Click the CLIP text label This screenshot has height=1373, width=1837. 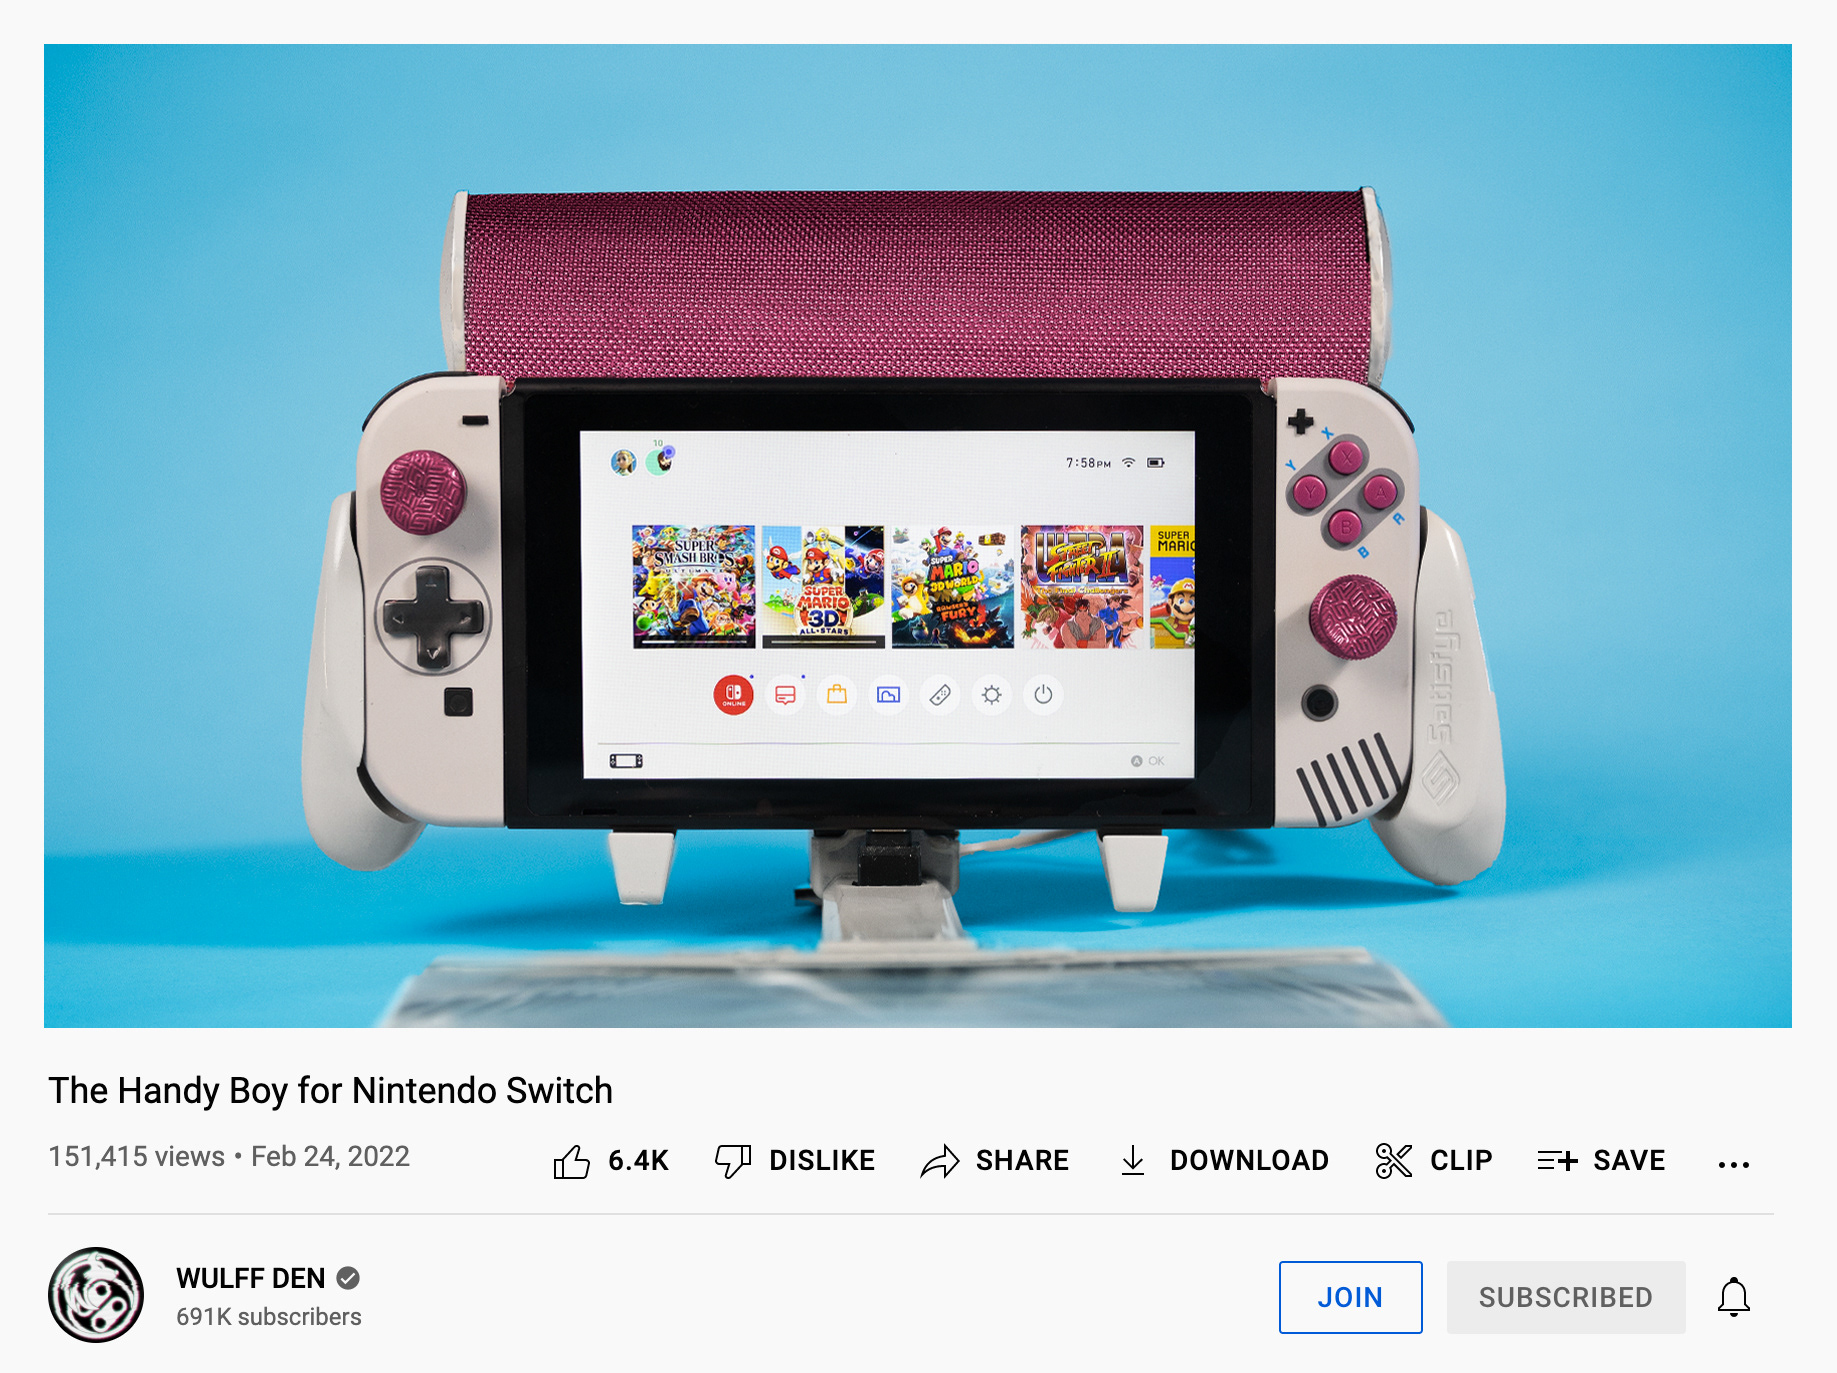1461,1160
